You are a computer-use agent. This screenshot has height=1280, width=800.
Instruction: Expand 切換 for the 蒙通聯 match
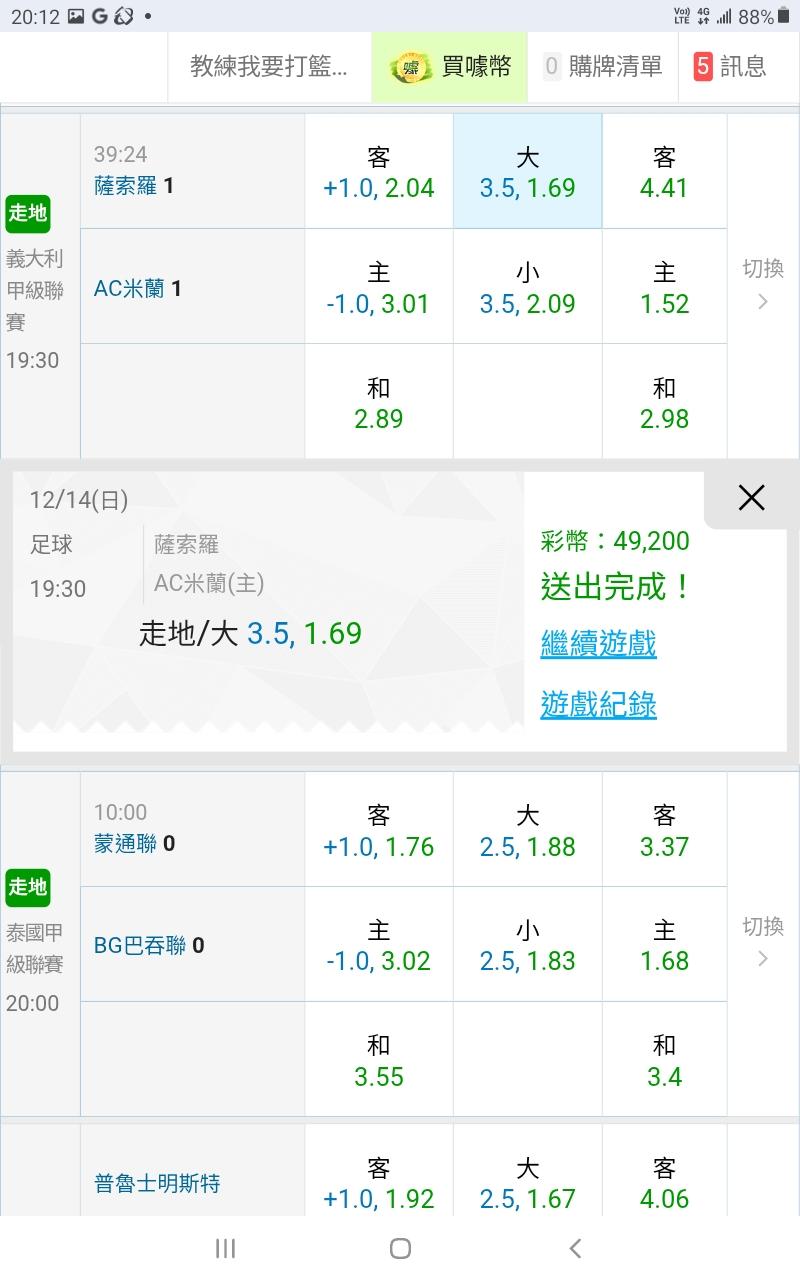[x=763, y=942]
